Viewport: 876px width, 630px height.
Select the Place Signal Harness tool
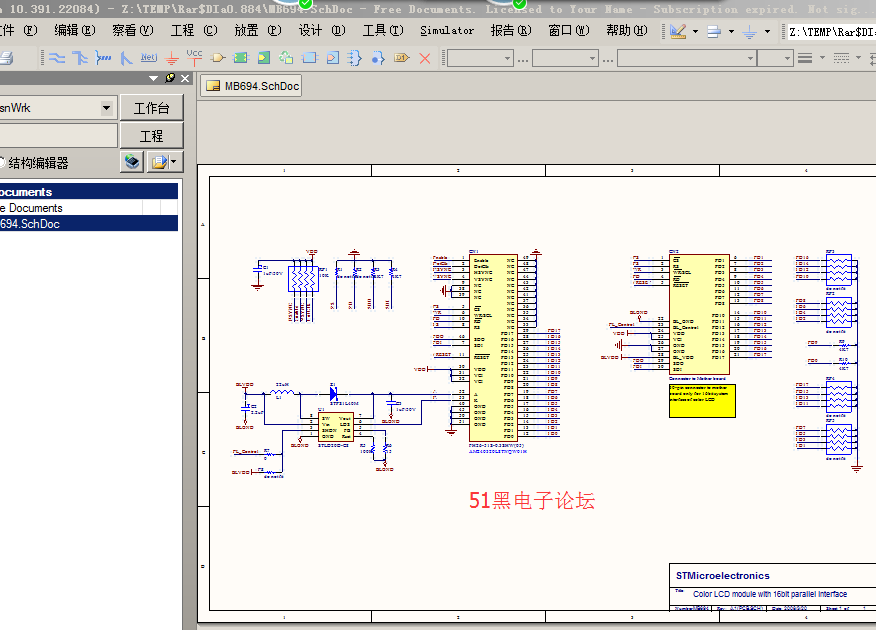coord(103,58)
